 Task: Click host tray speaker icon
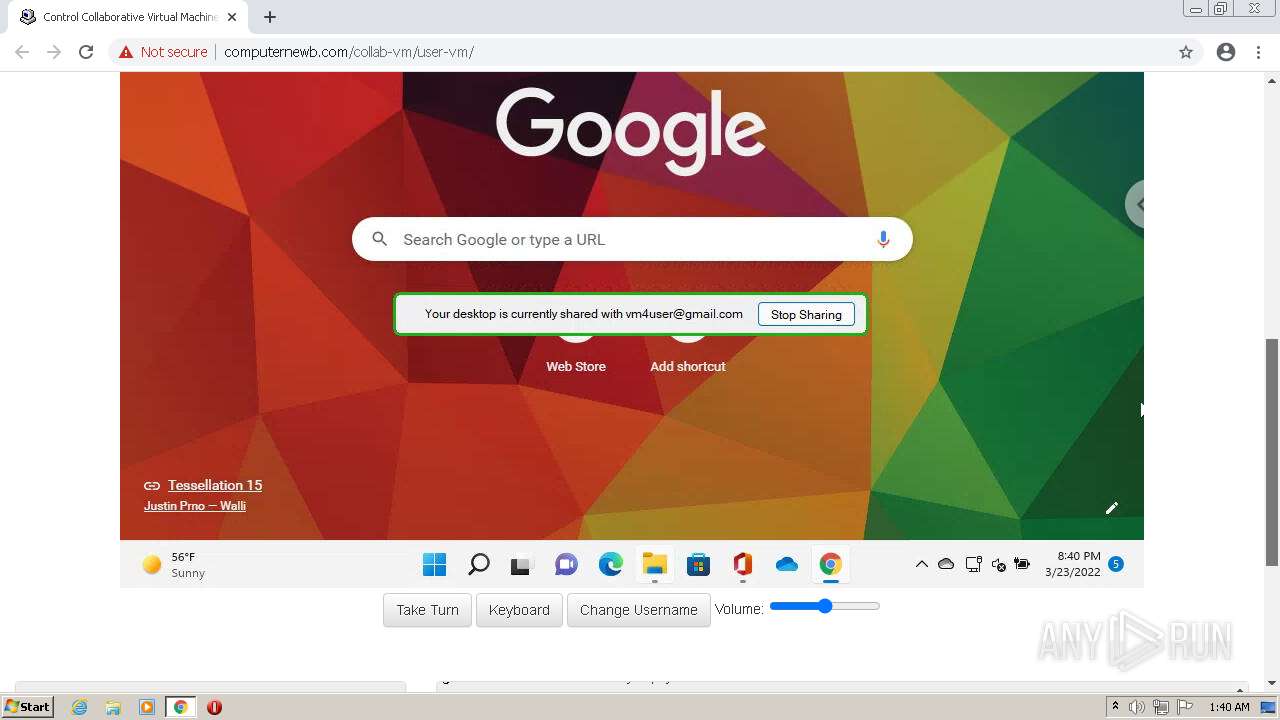1137,707
